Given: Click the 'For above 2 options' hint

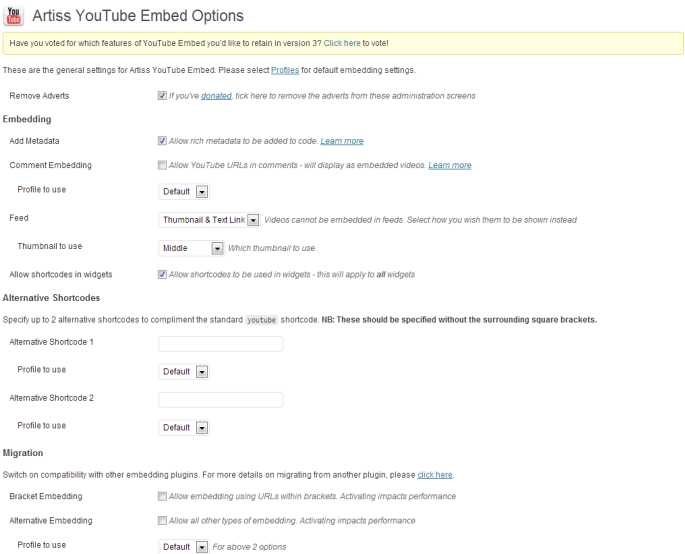Looking at the screenshot, I should click(249, 547).
